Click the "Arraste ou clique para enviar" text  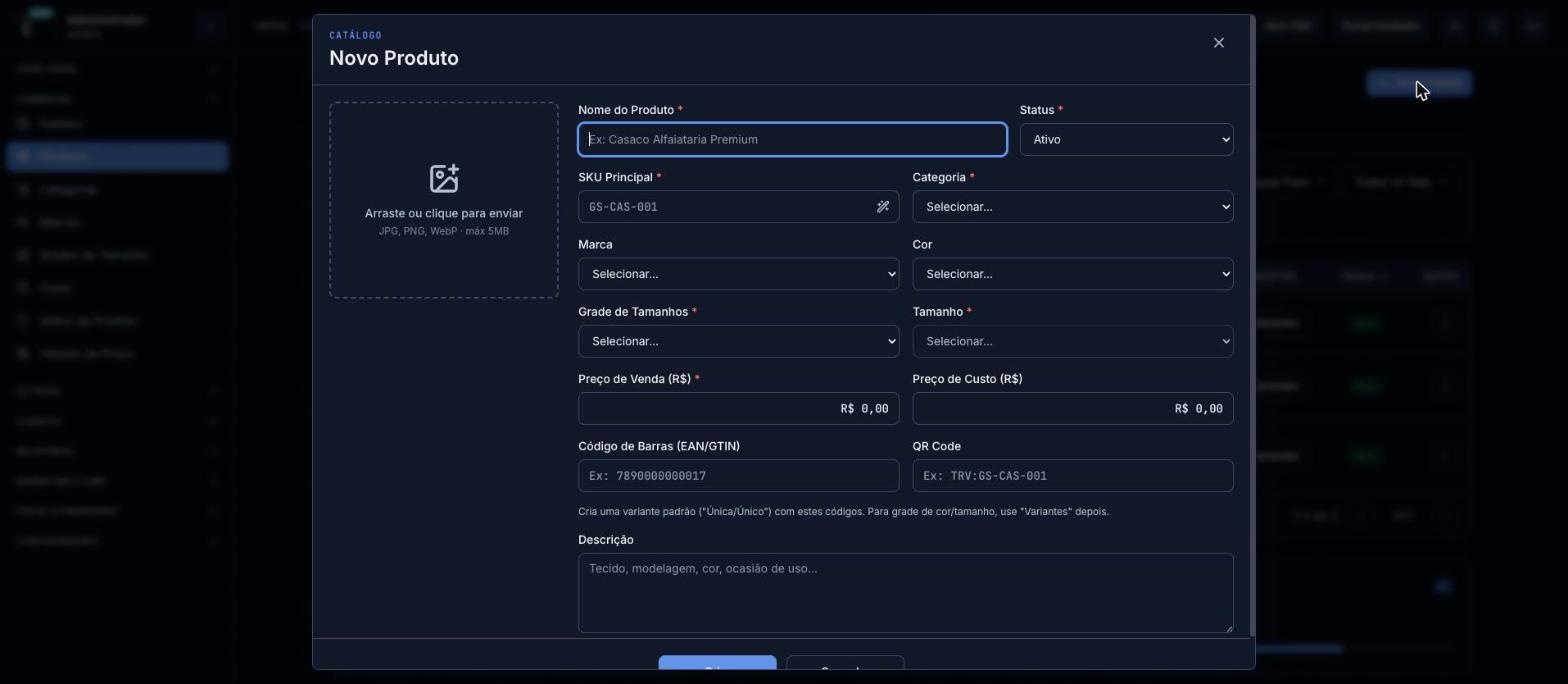click(x=444, y=213)
